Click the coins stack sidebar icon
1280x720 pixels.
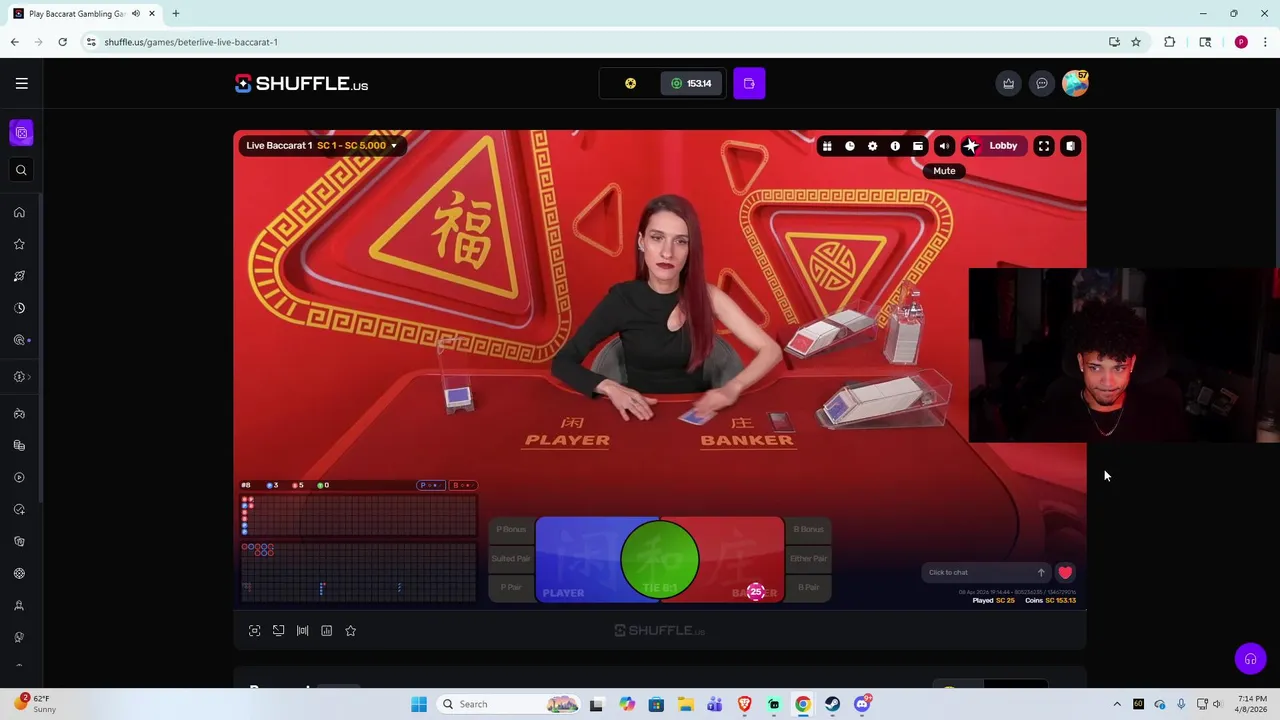point(19,445)
